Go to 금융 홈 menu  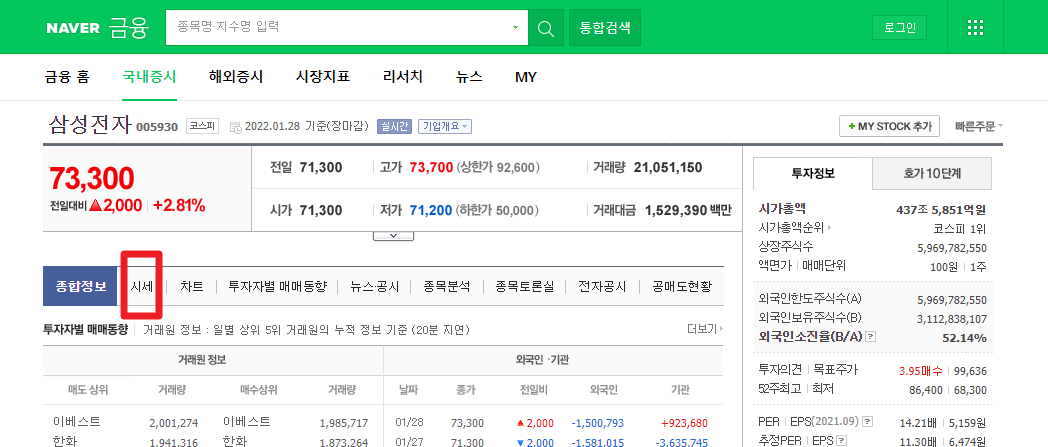(67, 77)
